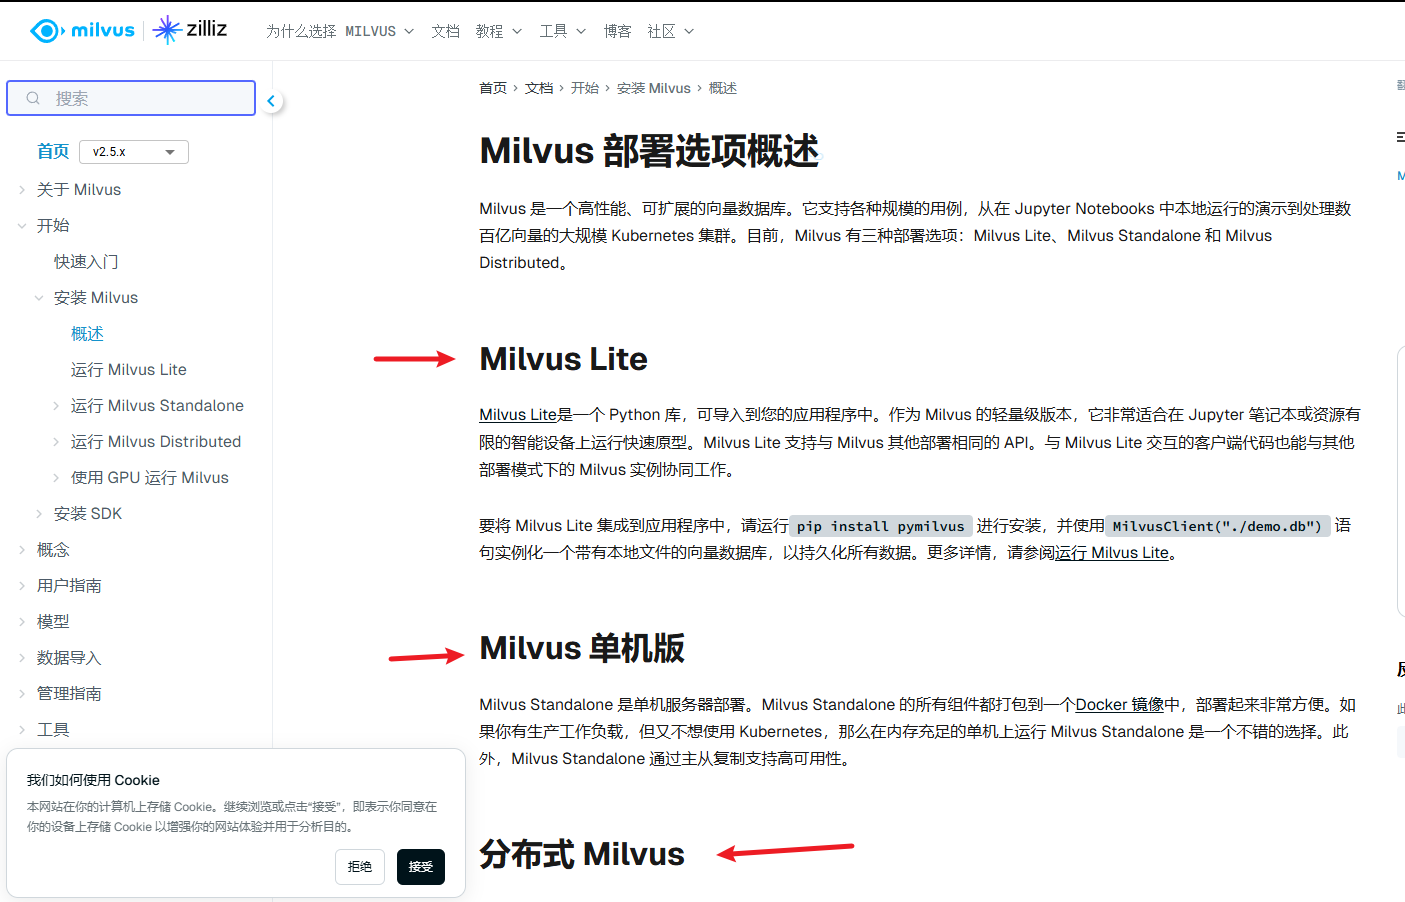Click 首页 in the sidebar

[53, 152]
